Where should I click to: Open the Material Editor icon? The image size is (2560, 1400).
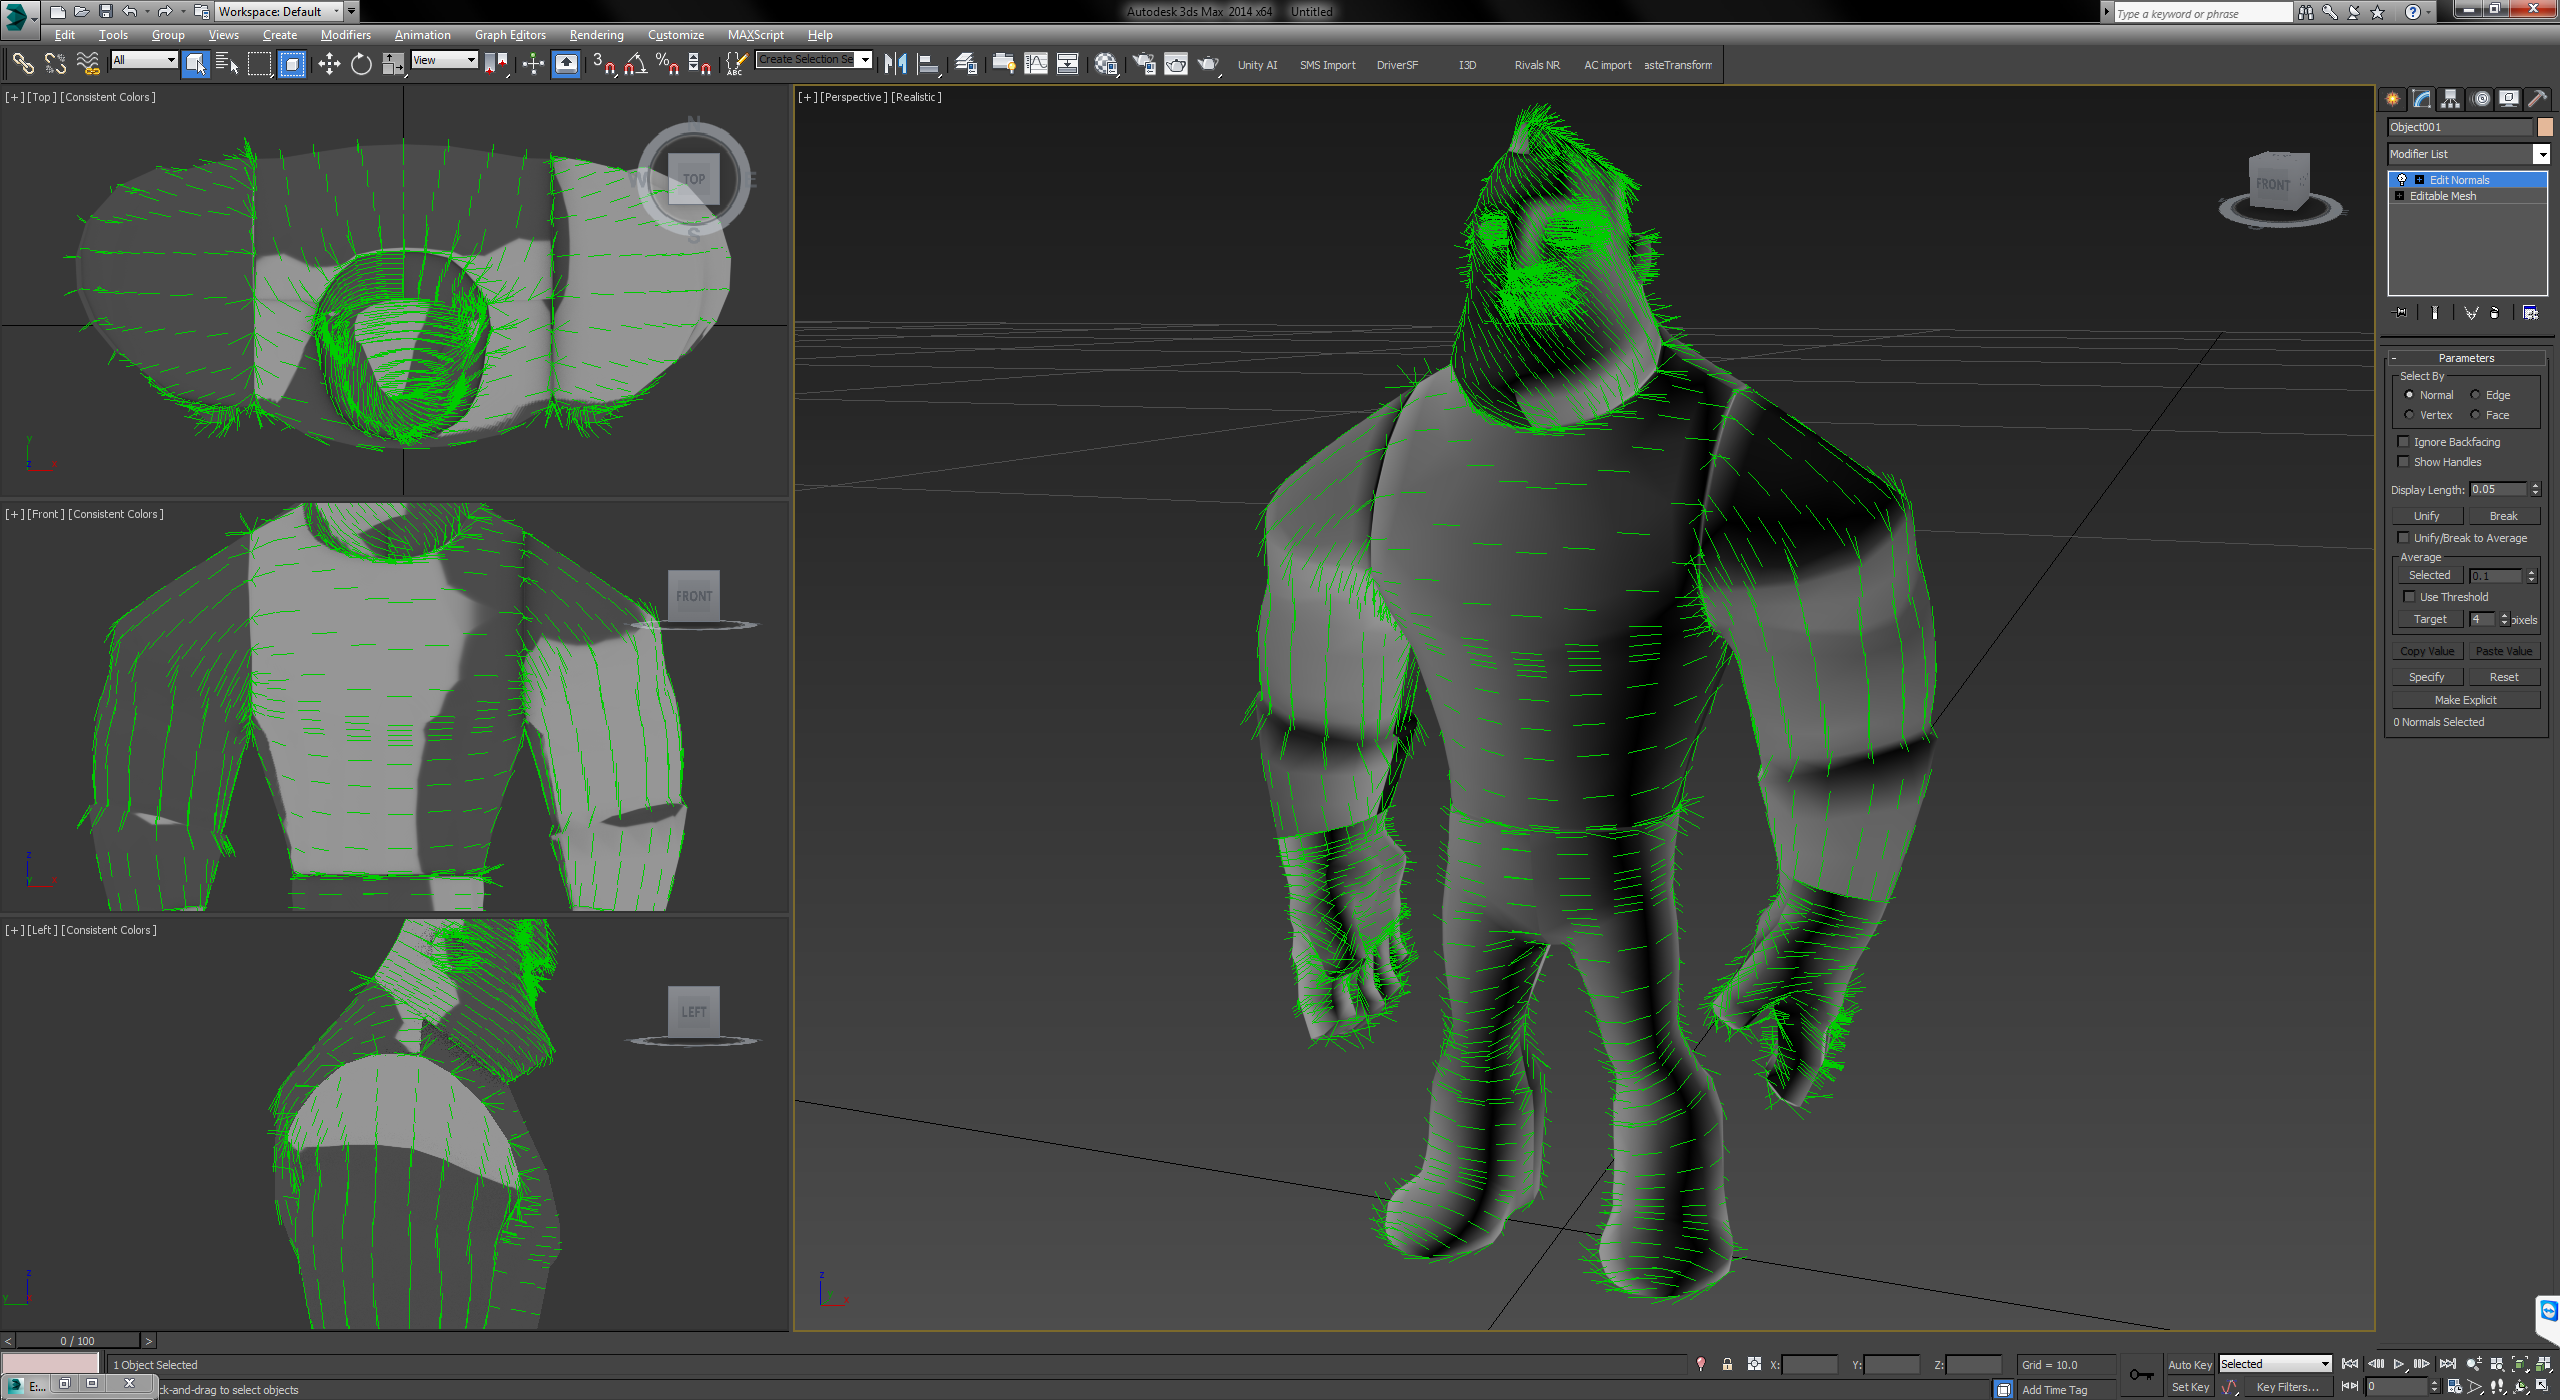coord(1105,65)
